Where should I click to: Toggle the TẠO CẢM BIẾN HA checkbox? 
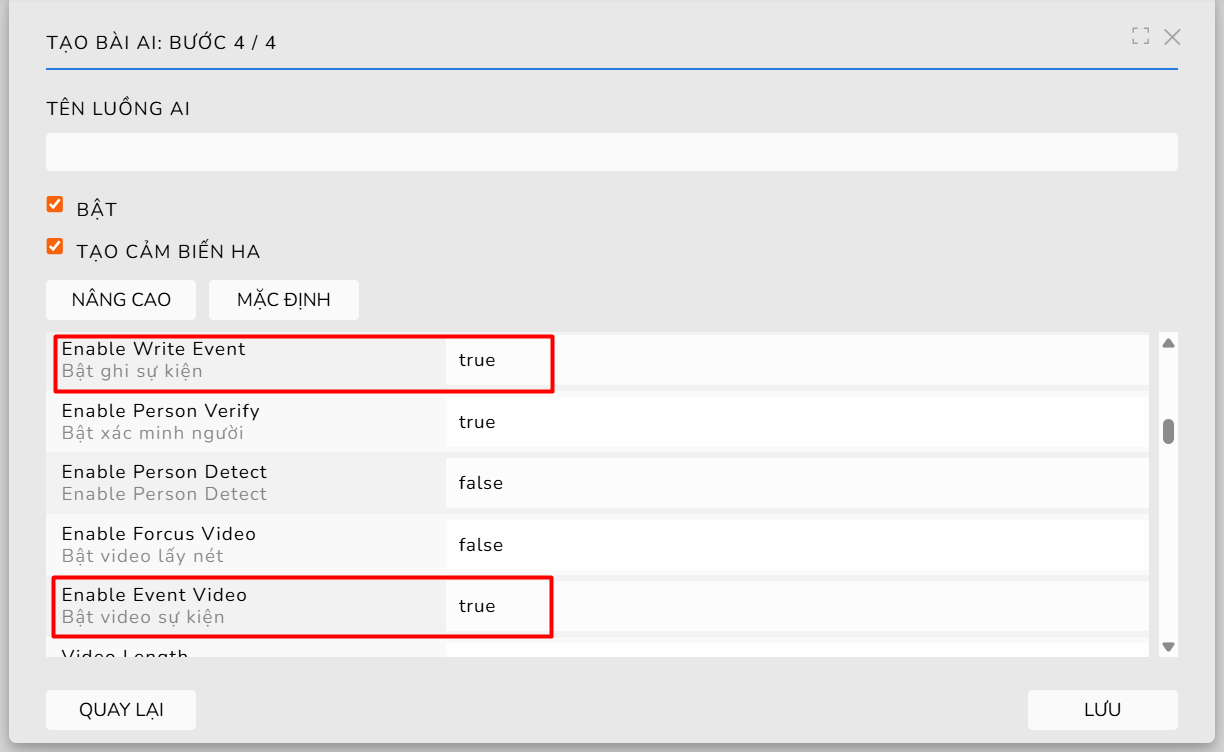55,246
